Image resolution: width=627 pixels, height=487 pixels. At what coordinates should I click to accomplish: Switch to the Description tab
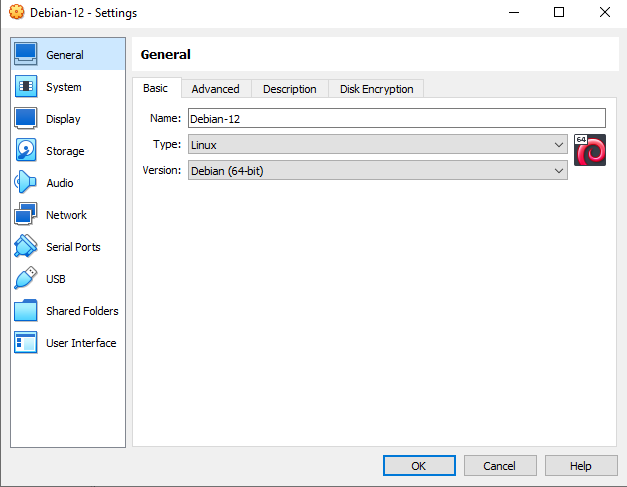click(289, 89)
